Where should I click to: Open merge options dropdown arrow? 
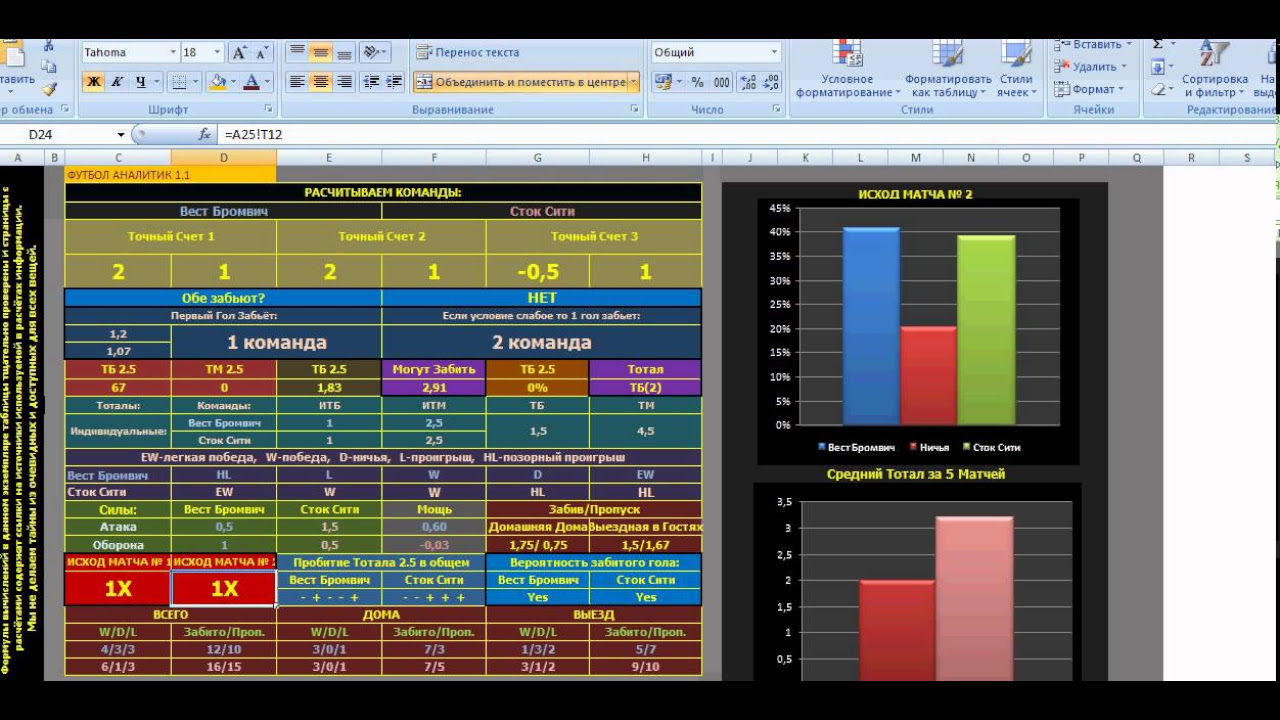click(634, 82)
